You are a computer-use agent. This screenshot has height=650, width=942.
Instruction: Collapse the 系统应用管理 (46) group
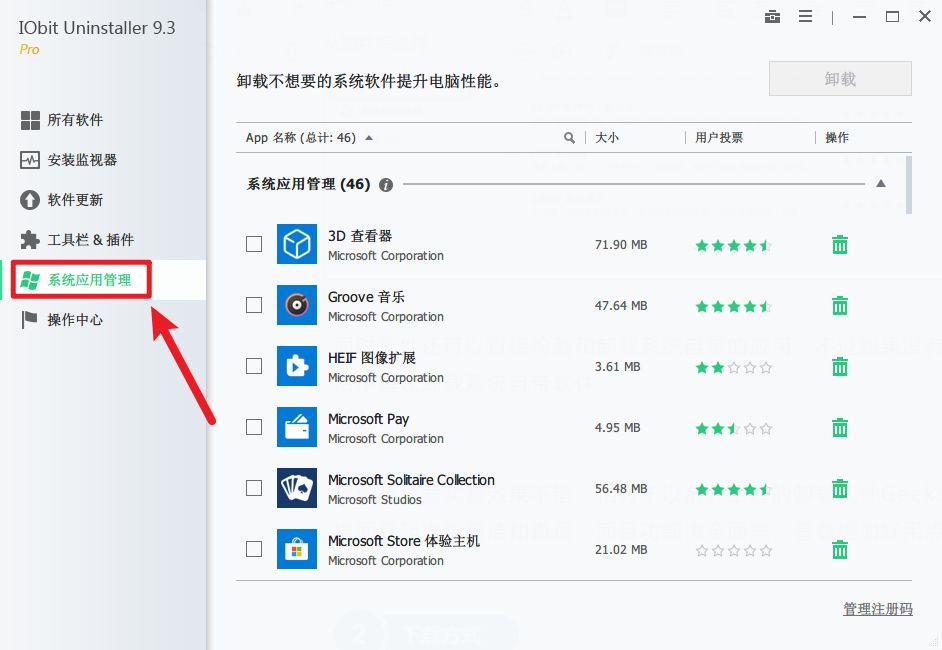tap(880, 184)
